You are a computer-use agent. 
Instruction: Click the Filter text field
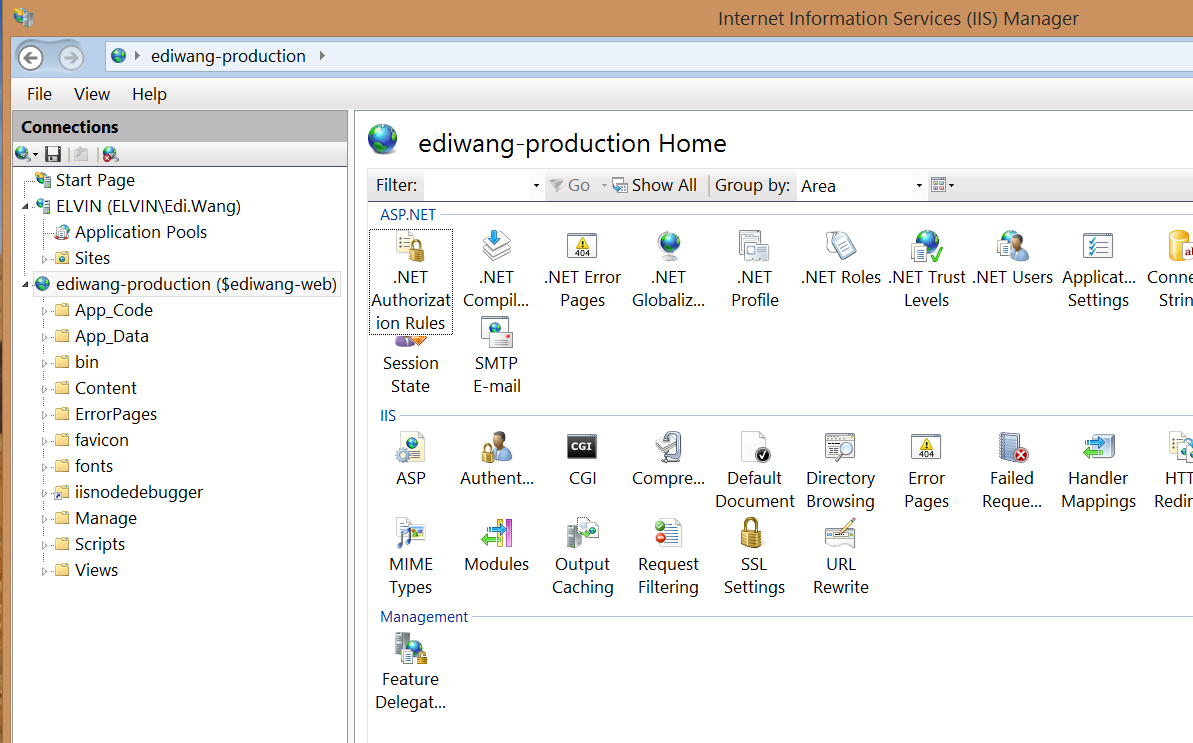click(477, 186)
